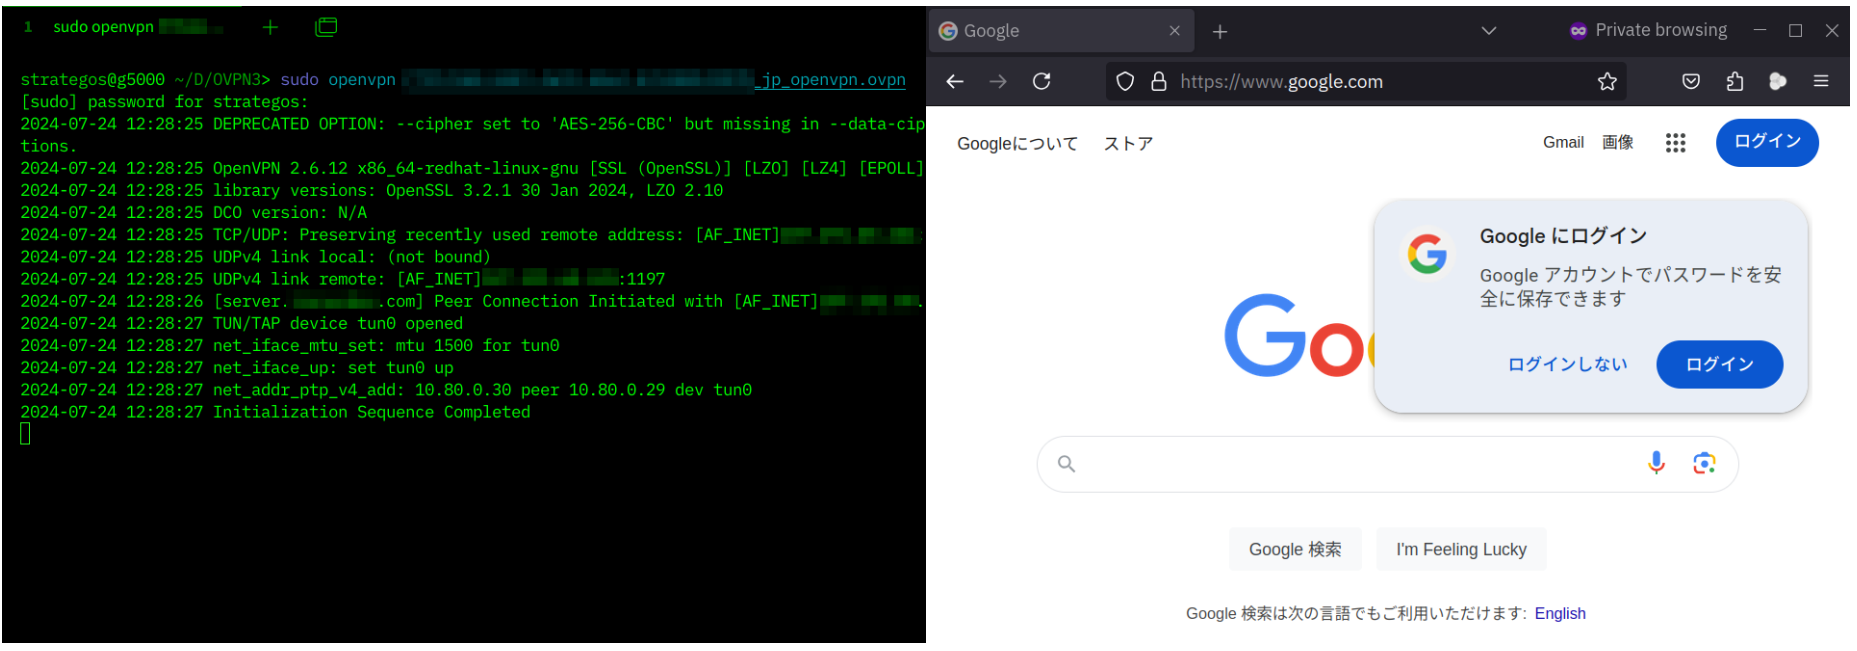Click the top-right blue 'ログイン' button

click(1767, 142)
